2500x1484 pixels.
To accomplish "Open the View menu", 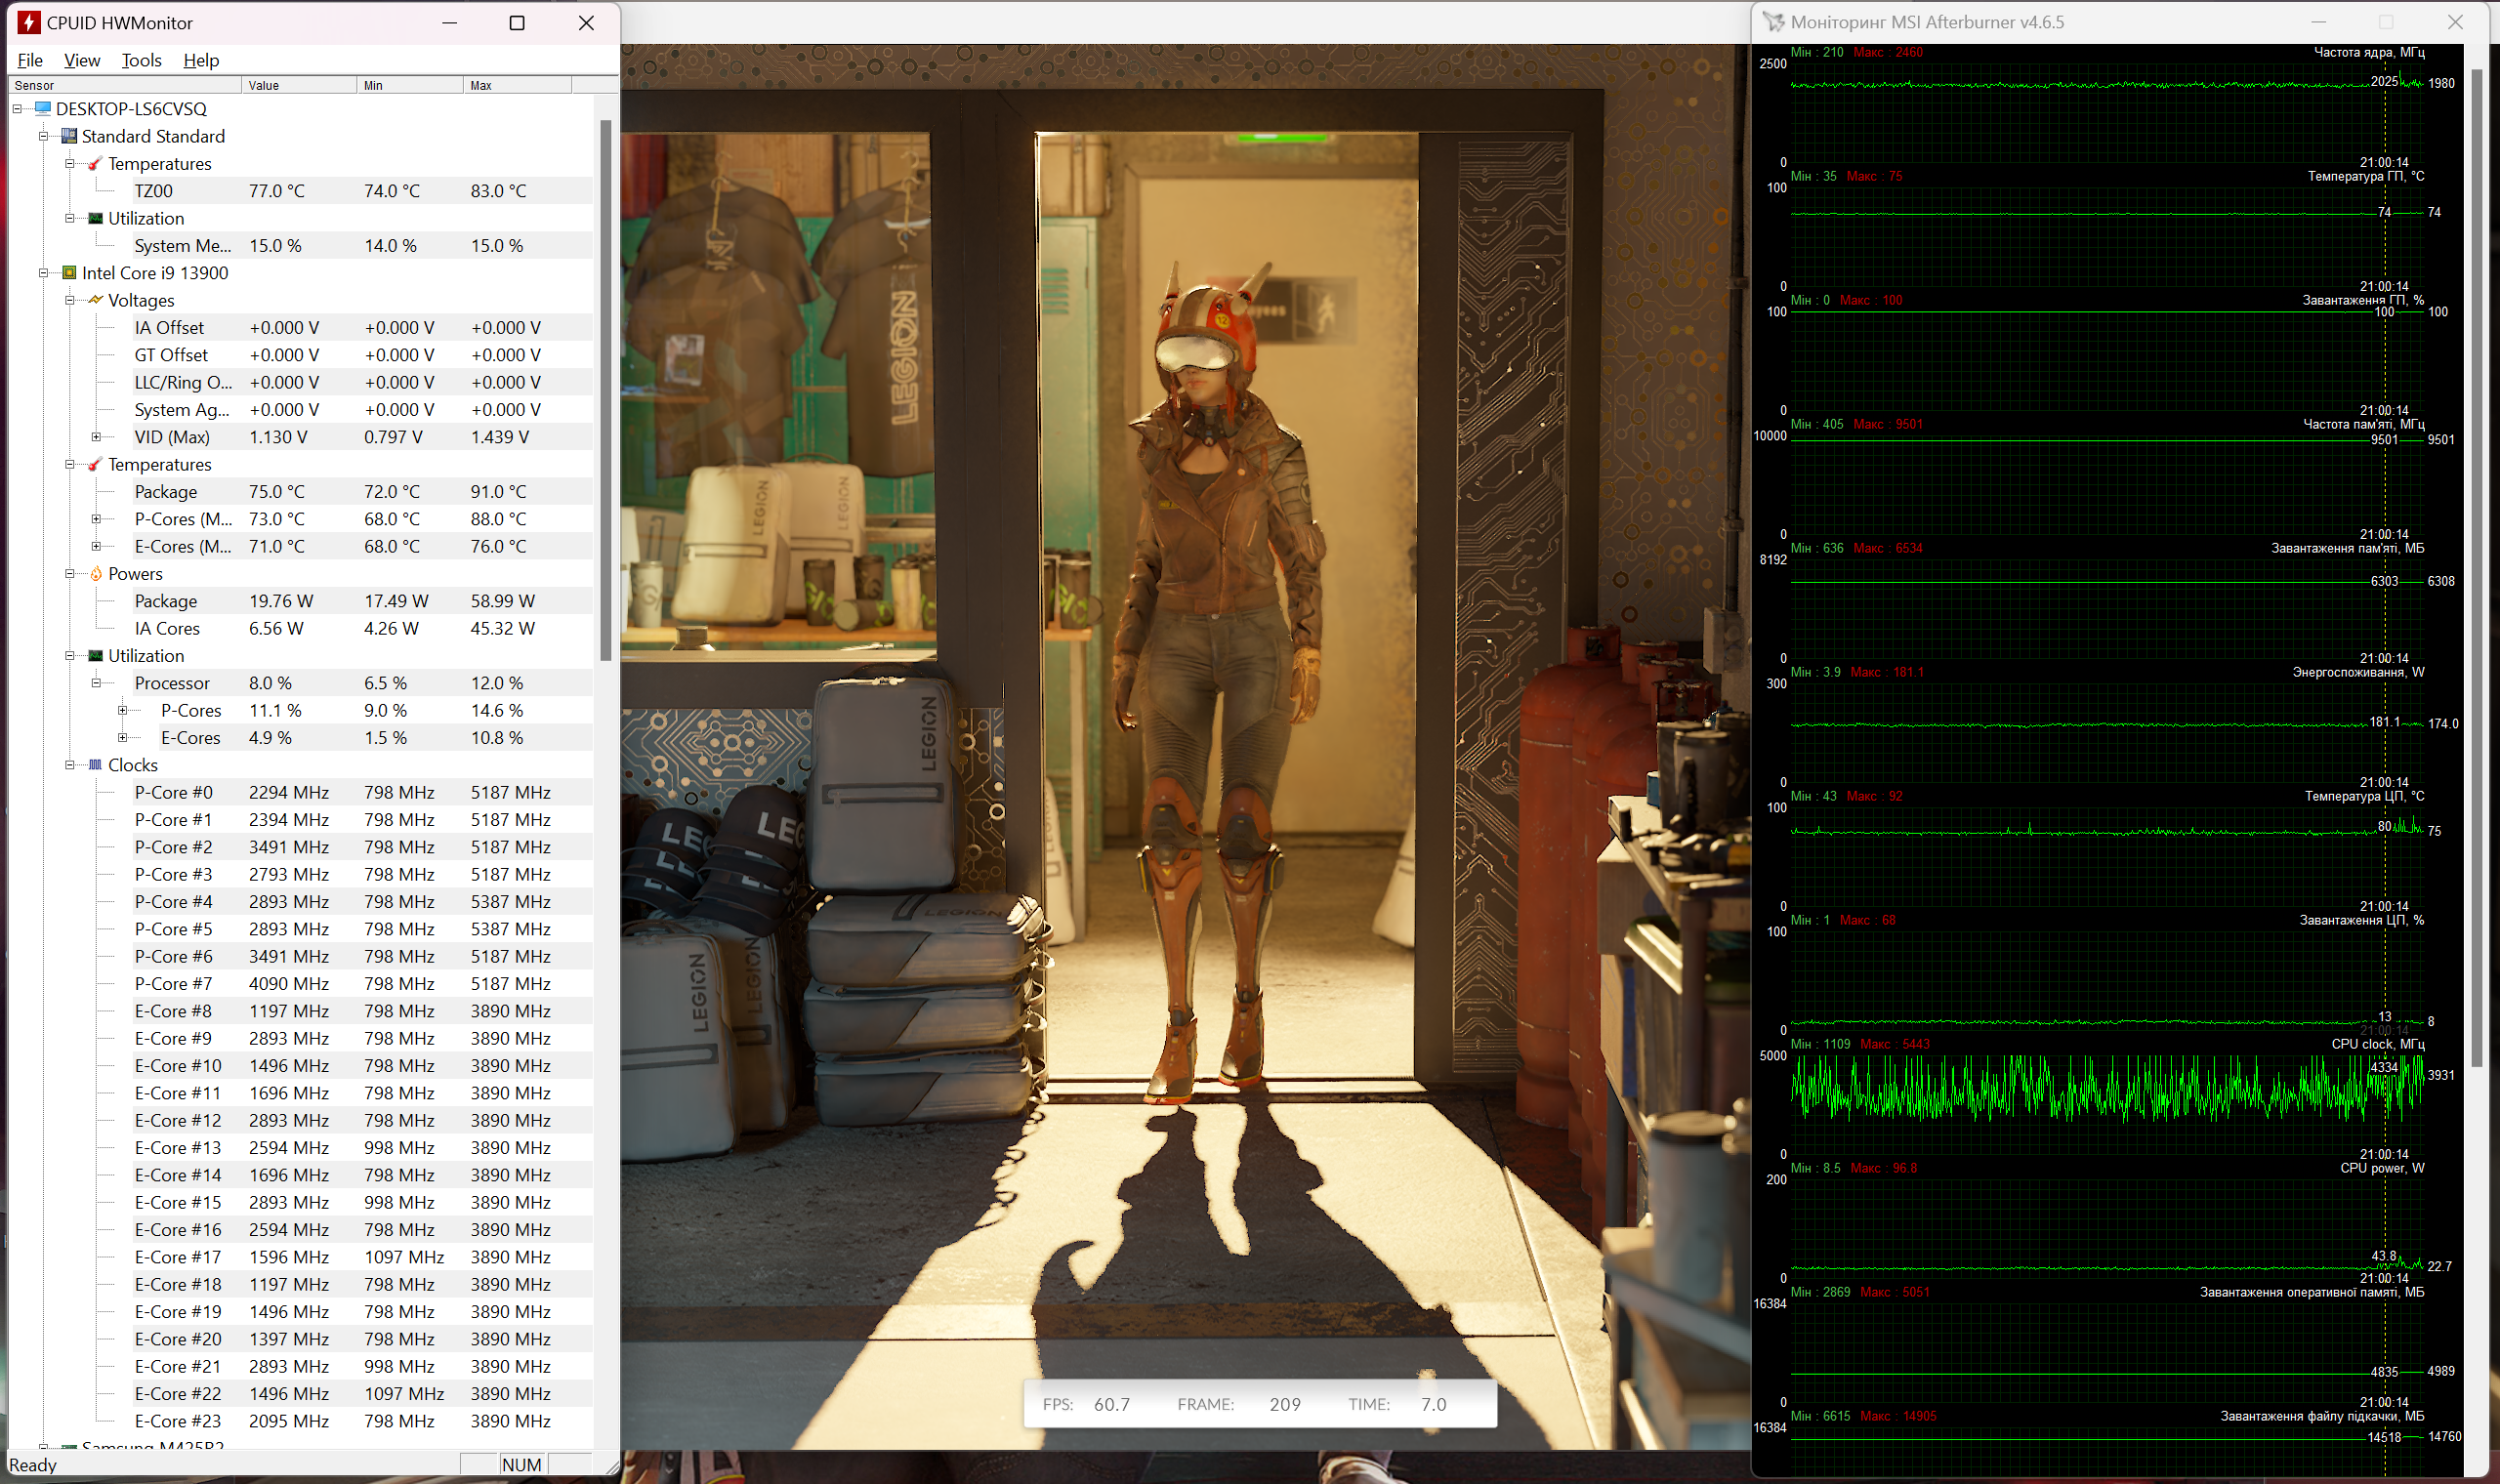I will (82, 60).
